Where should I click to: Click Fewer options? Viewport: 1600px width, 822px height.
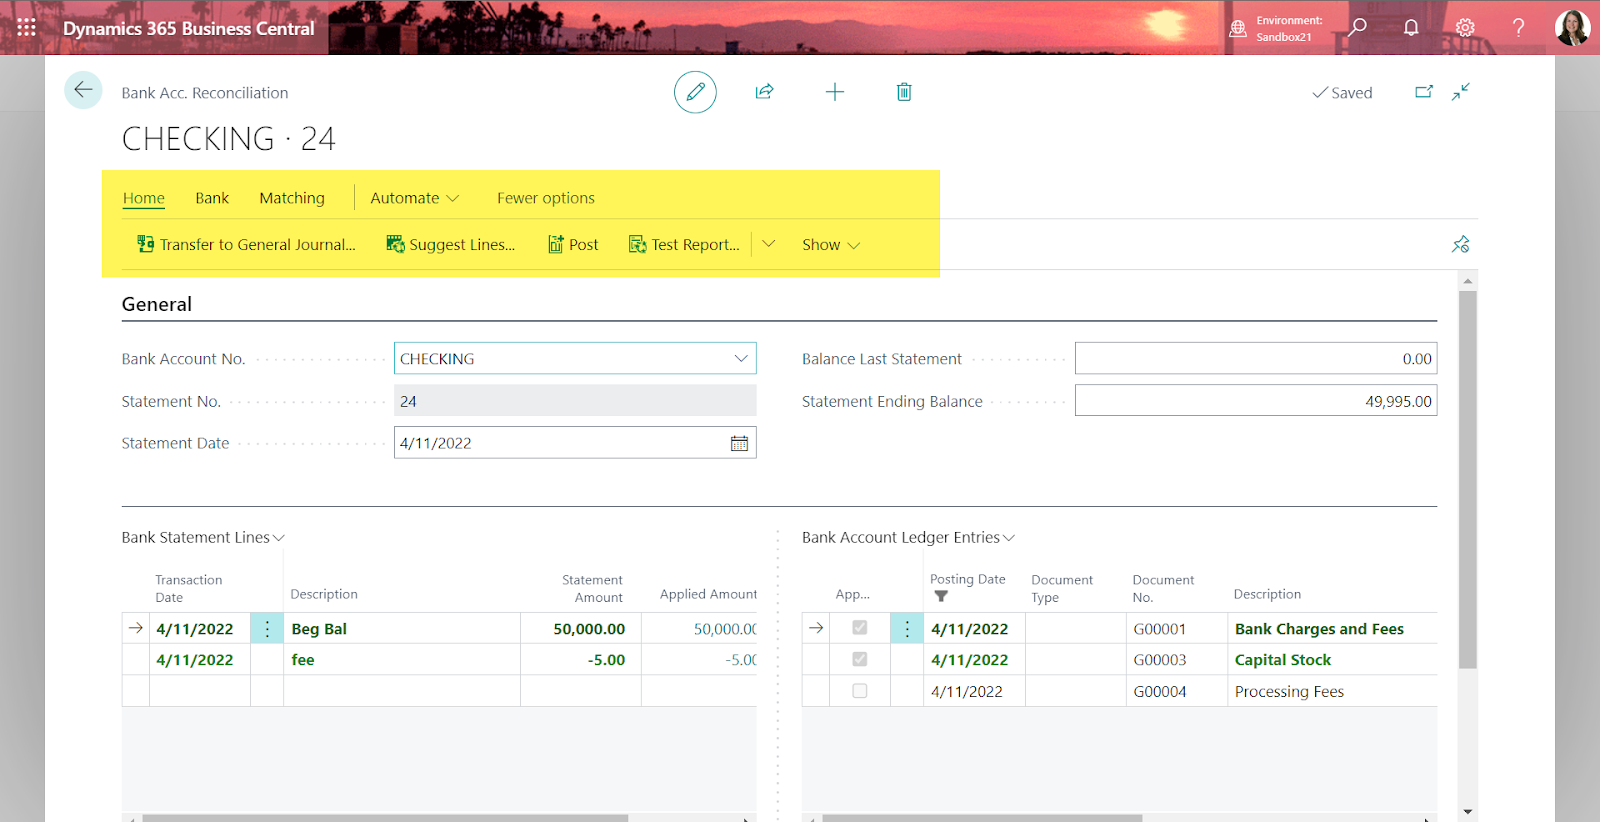(x=546, y=198)
